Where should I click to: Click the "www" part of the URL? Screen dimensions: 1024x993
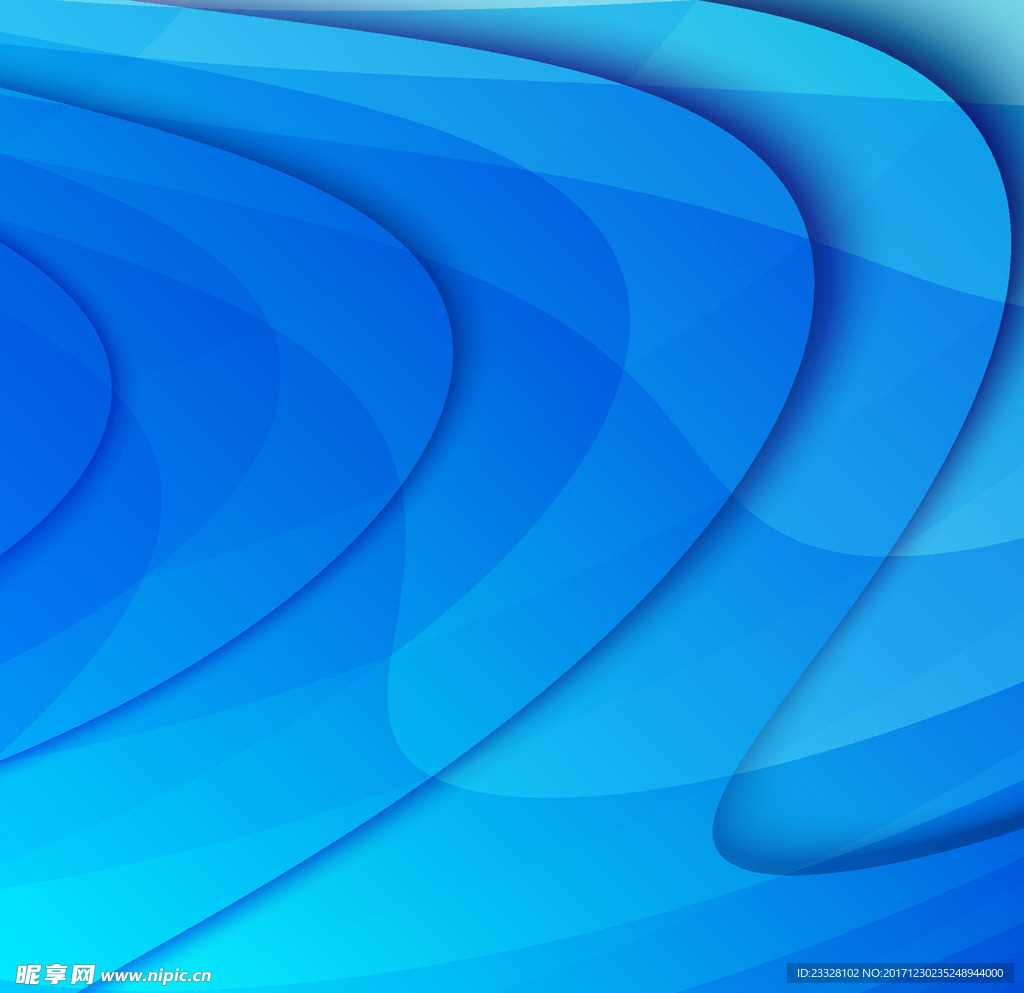coord(119,976)
